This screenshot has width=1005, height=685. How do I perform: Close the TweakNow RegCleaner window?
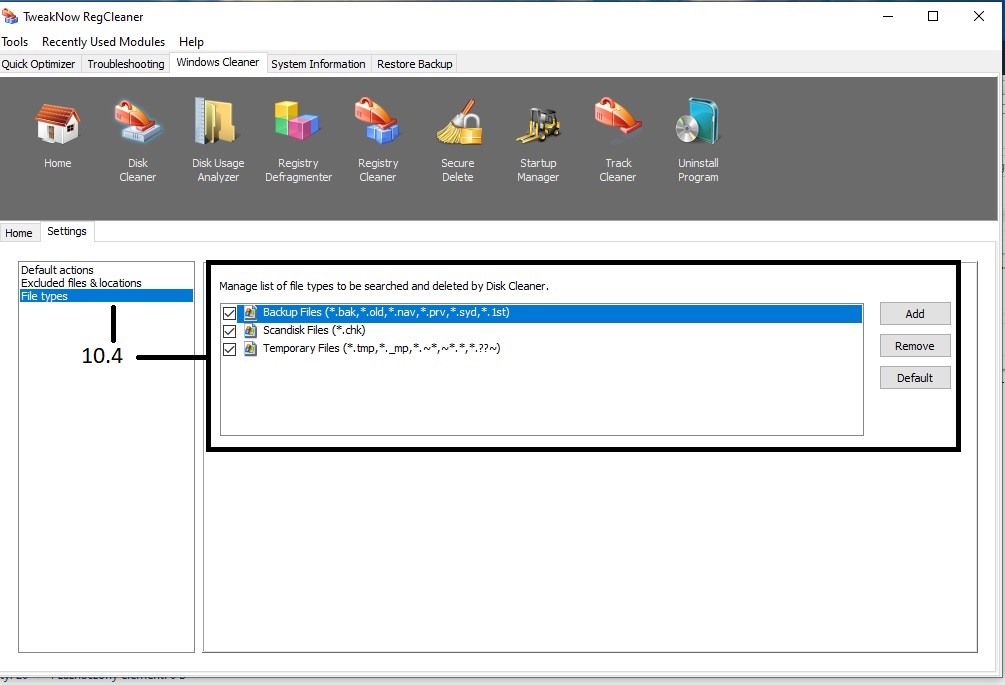[x=979, y=16]
